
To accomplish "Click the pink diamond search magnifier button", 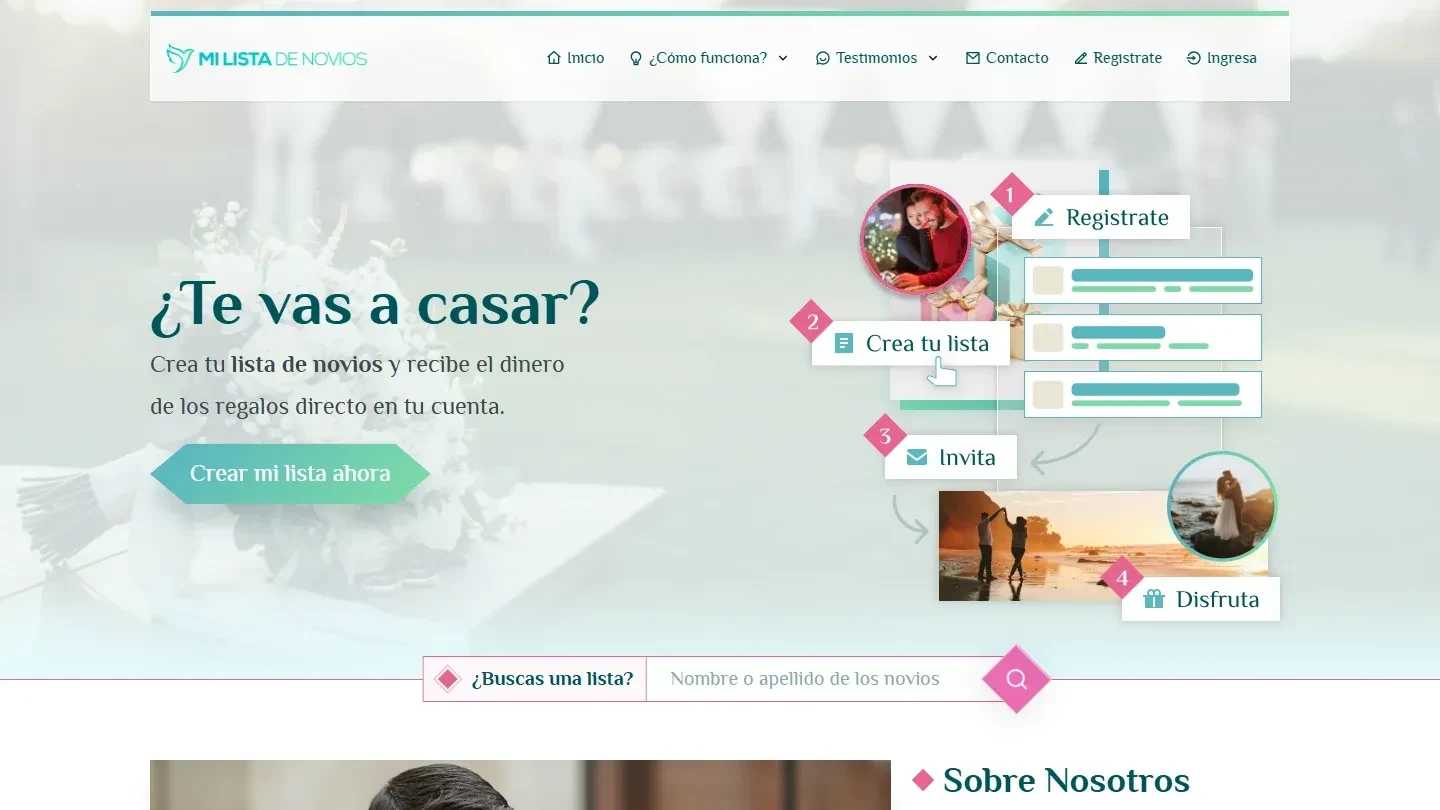I will point(1016,679).
